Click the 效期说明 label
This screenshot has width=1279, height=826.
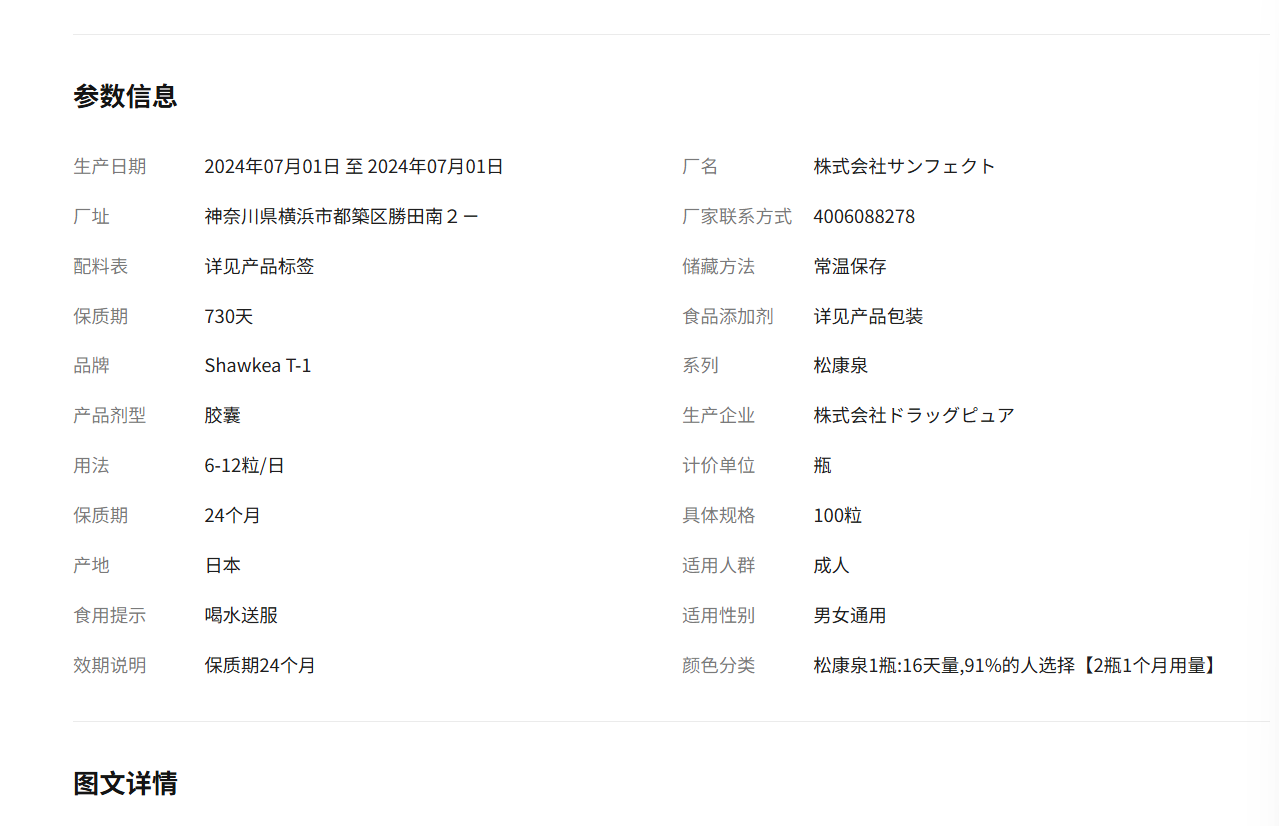pyautogui.click(x=109, y=666)
